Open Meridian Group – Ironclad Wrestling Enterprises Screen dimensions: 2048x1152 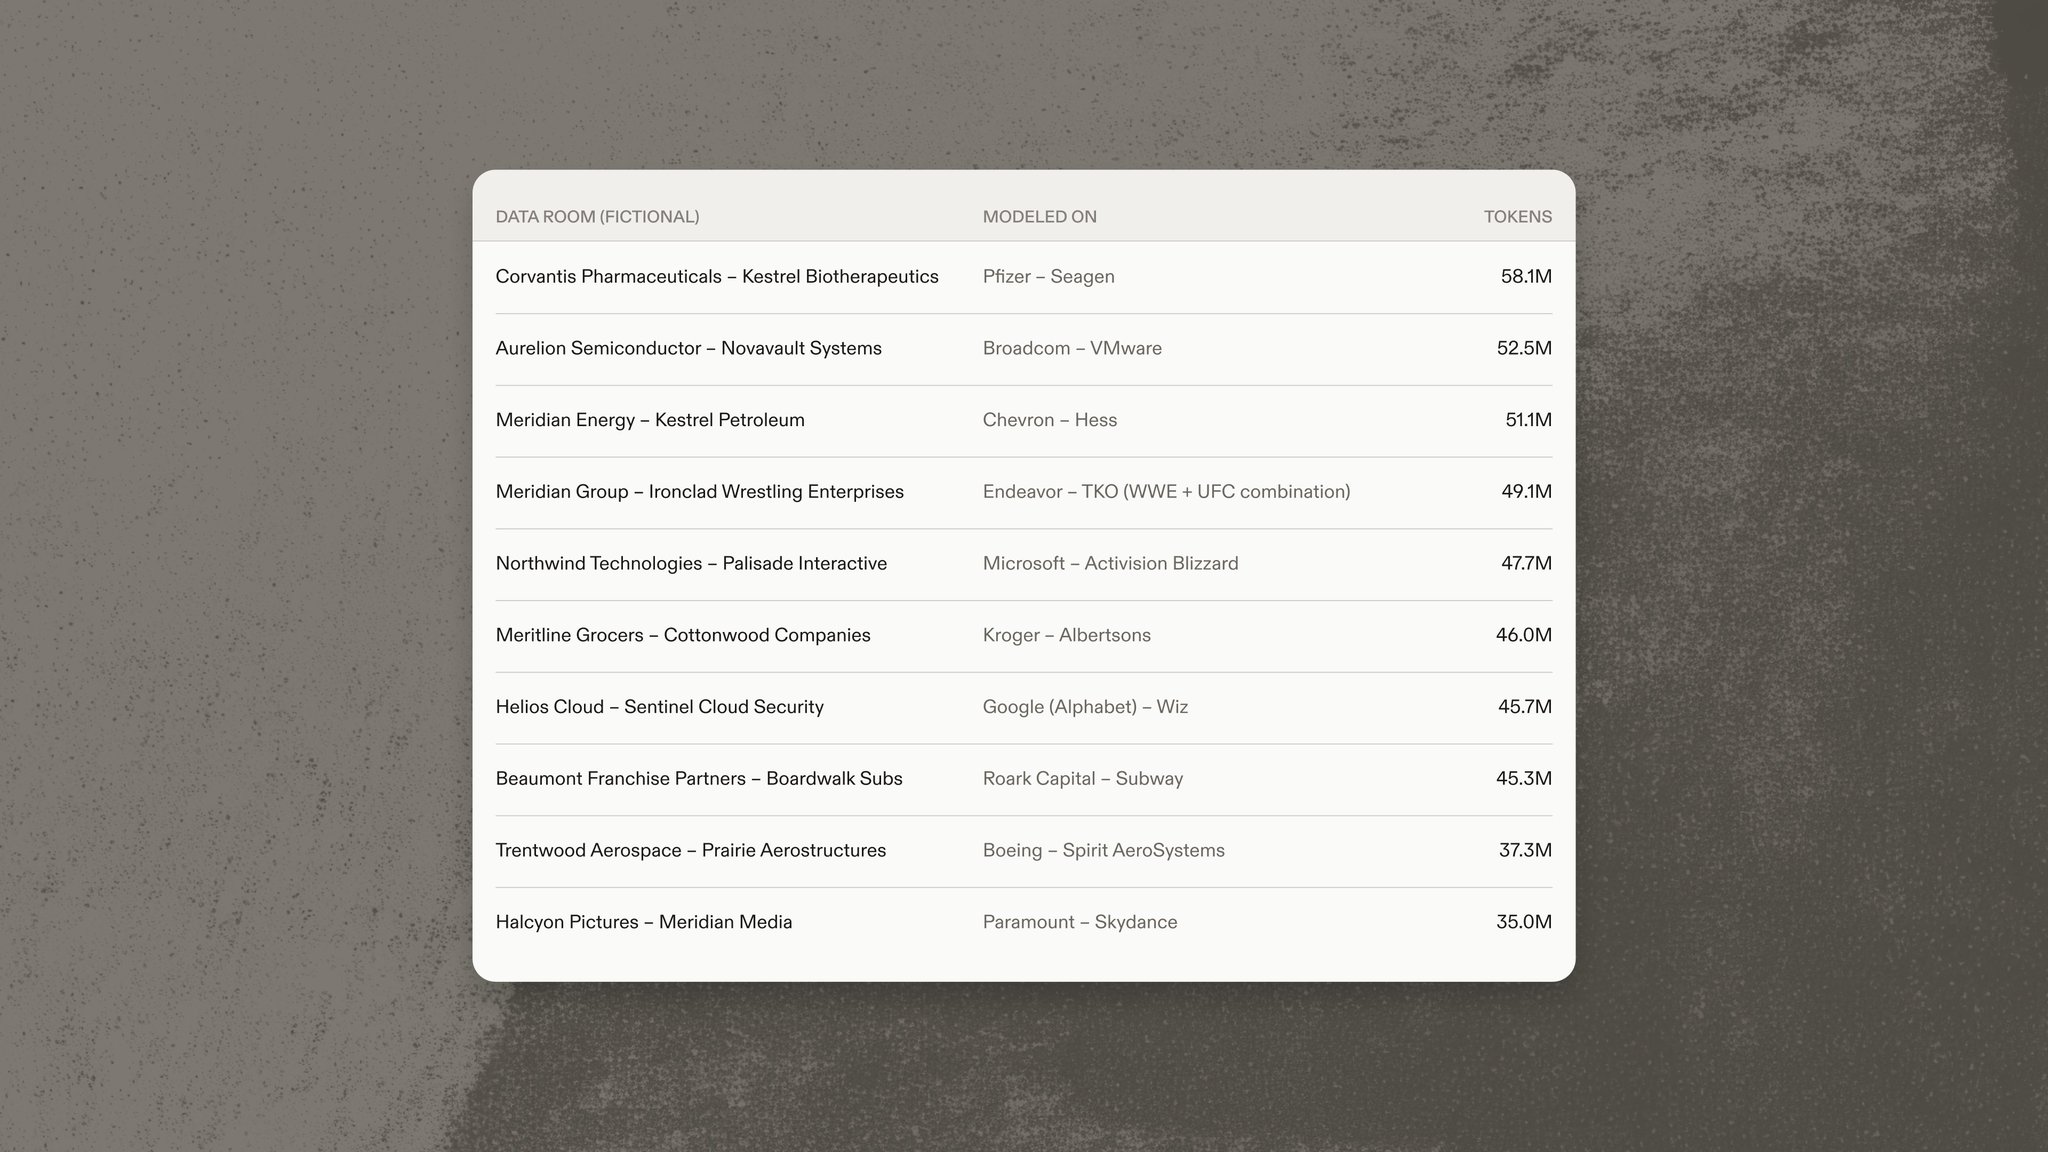click(1023, 492)
